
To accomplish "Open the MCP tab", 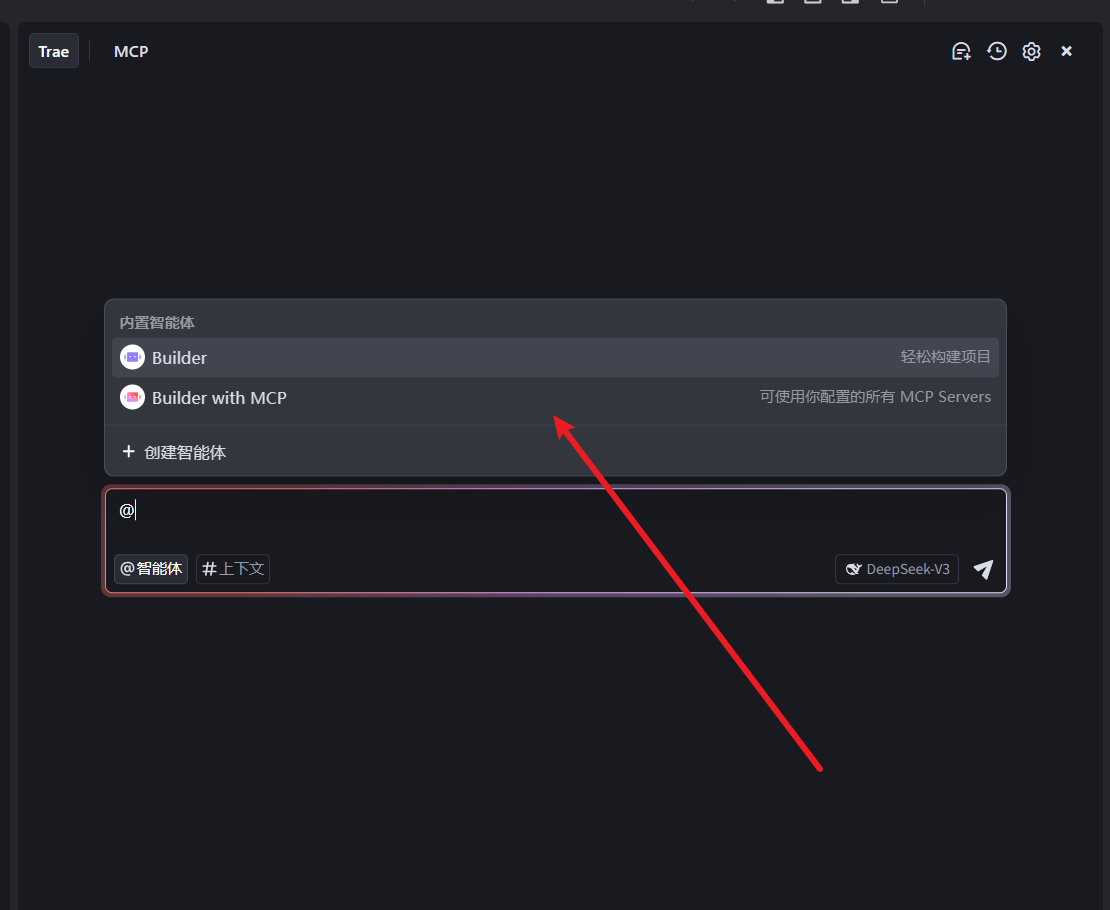I will point(131,52).
